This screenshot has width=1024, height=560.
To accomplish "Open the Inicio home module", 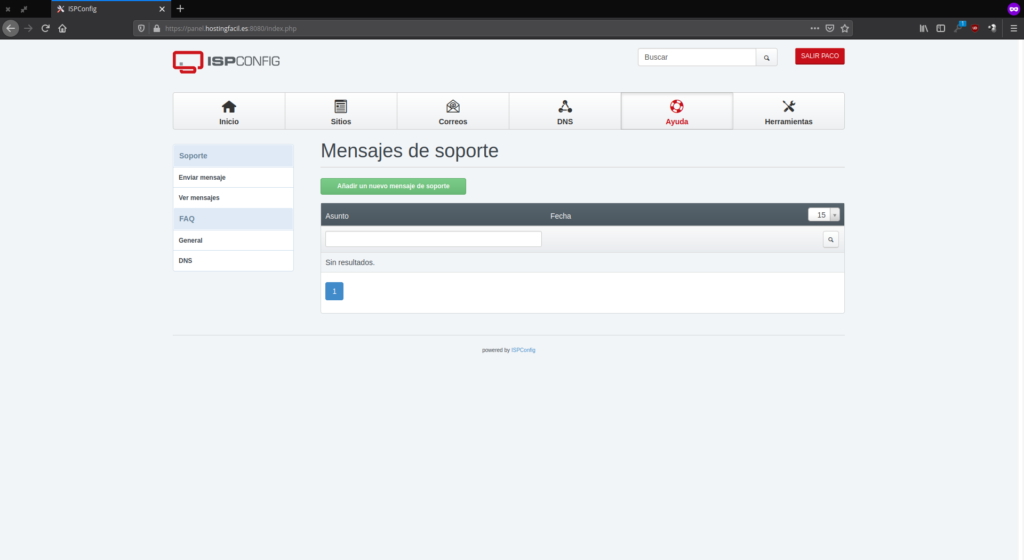I will point(229,111).
